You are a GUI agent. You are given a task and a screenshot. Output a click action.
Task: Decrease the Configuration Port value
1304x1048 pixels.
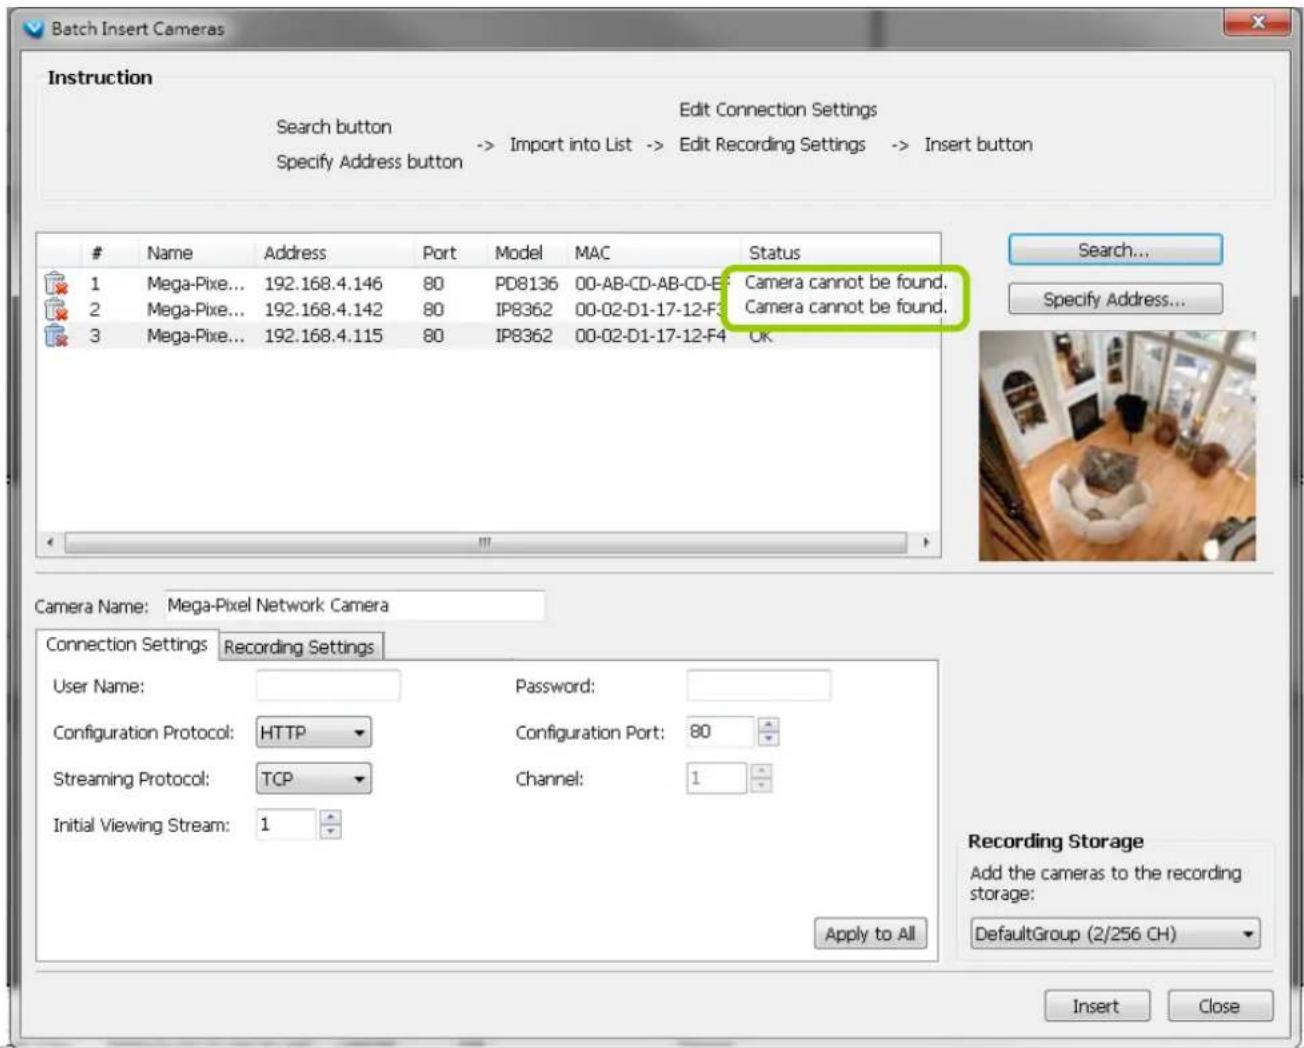tap(768, 739)
